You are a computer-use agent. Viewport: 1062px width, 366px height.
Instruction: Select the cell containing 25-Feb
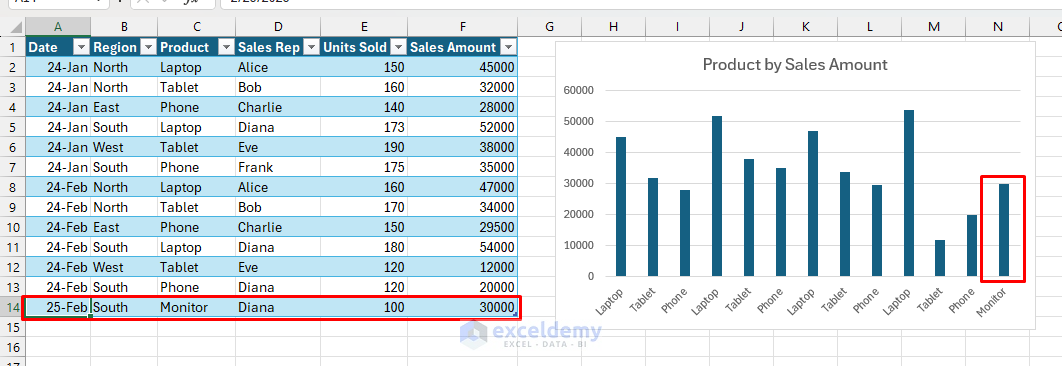[x=58, y=307]
